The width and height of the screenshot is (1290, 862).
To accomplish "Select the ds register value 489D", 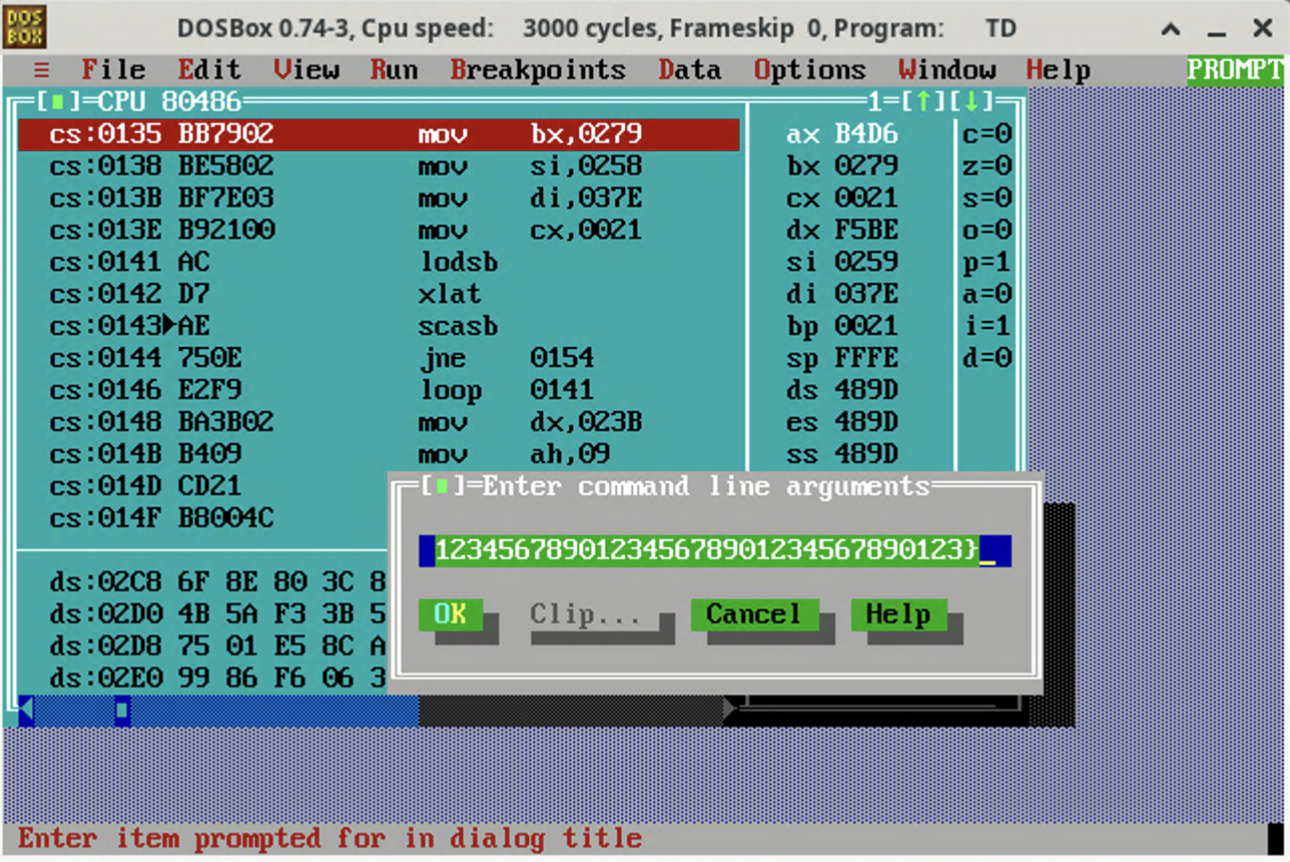I will [867, 390].
